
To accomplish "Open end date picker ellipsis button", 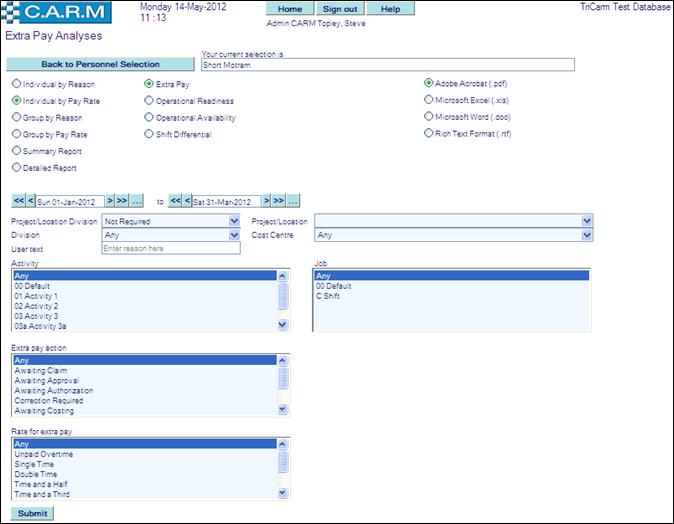I will (x=293, y=201).
